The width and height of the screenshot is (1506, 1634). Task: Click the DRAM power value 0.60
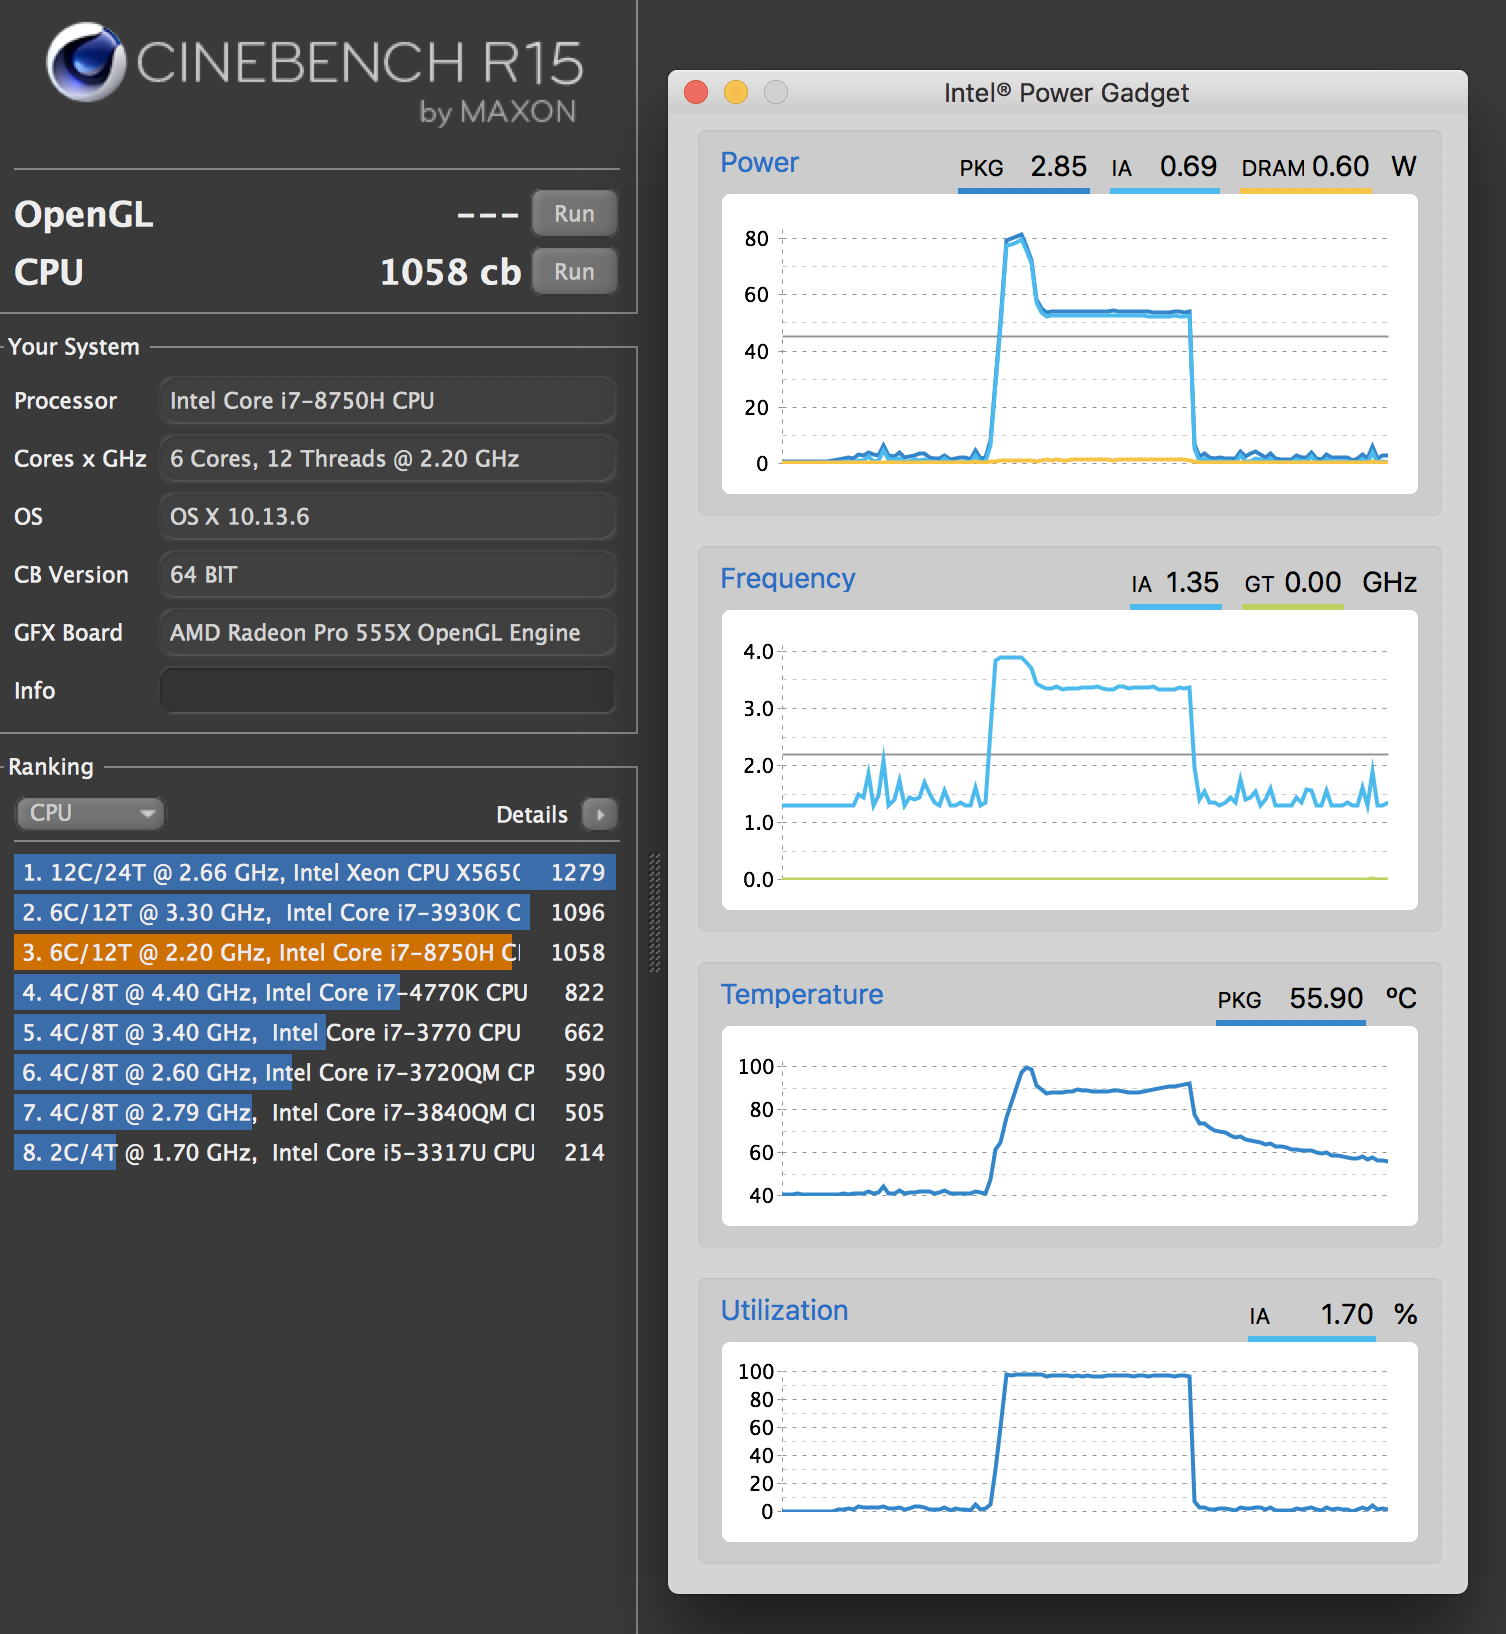1340,166
